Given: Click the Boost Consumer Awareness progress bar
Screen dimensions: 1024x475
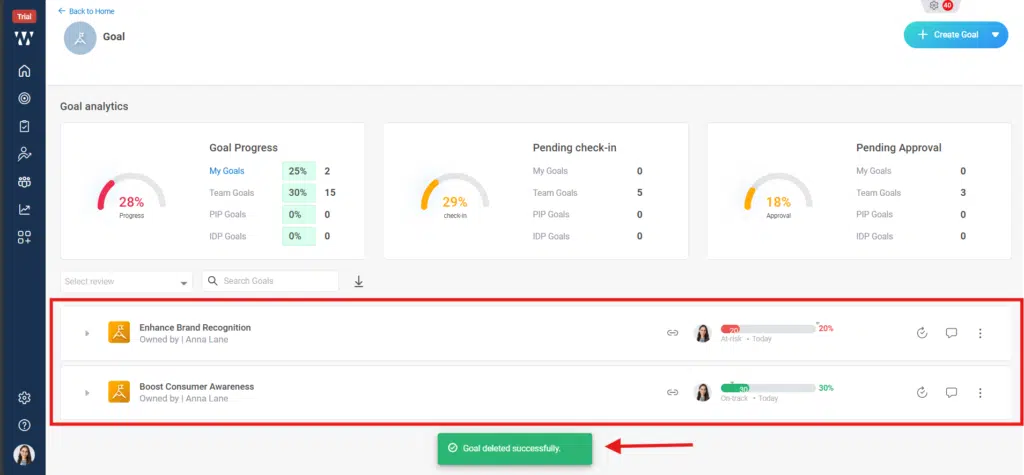Looking at the screenshot, I should tap(767, 388).
